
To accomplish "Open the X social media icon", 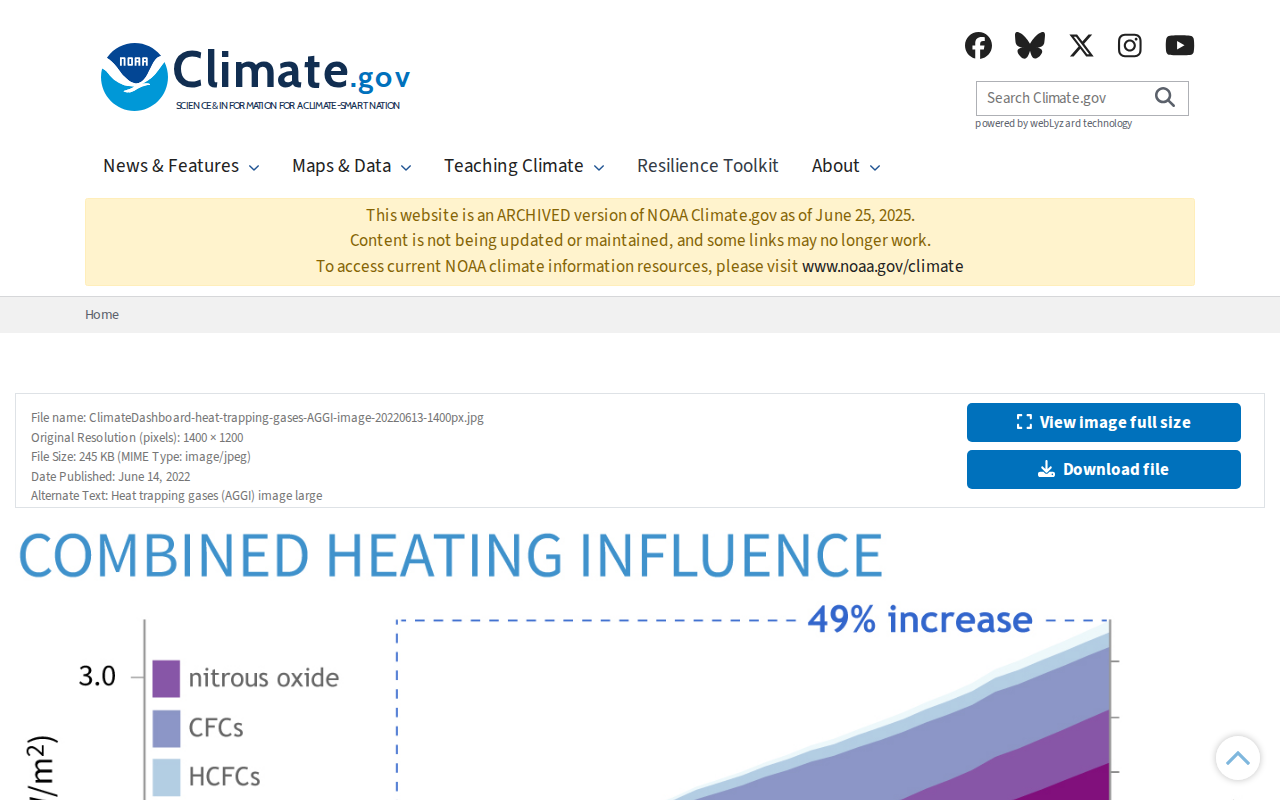I will 1081,45.
